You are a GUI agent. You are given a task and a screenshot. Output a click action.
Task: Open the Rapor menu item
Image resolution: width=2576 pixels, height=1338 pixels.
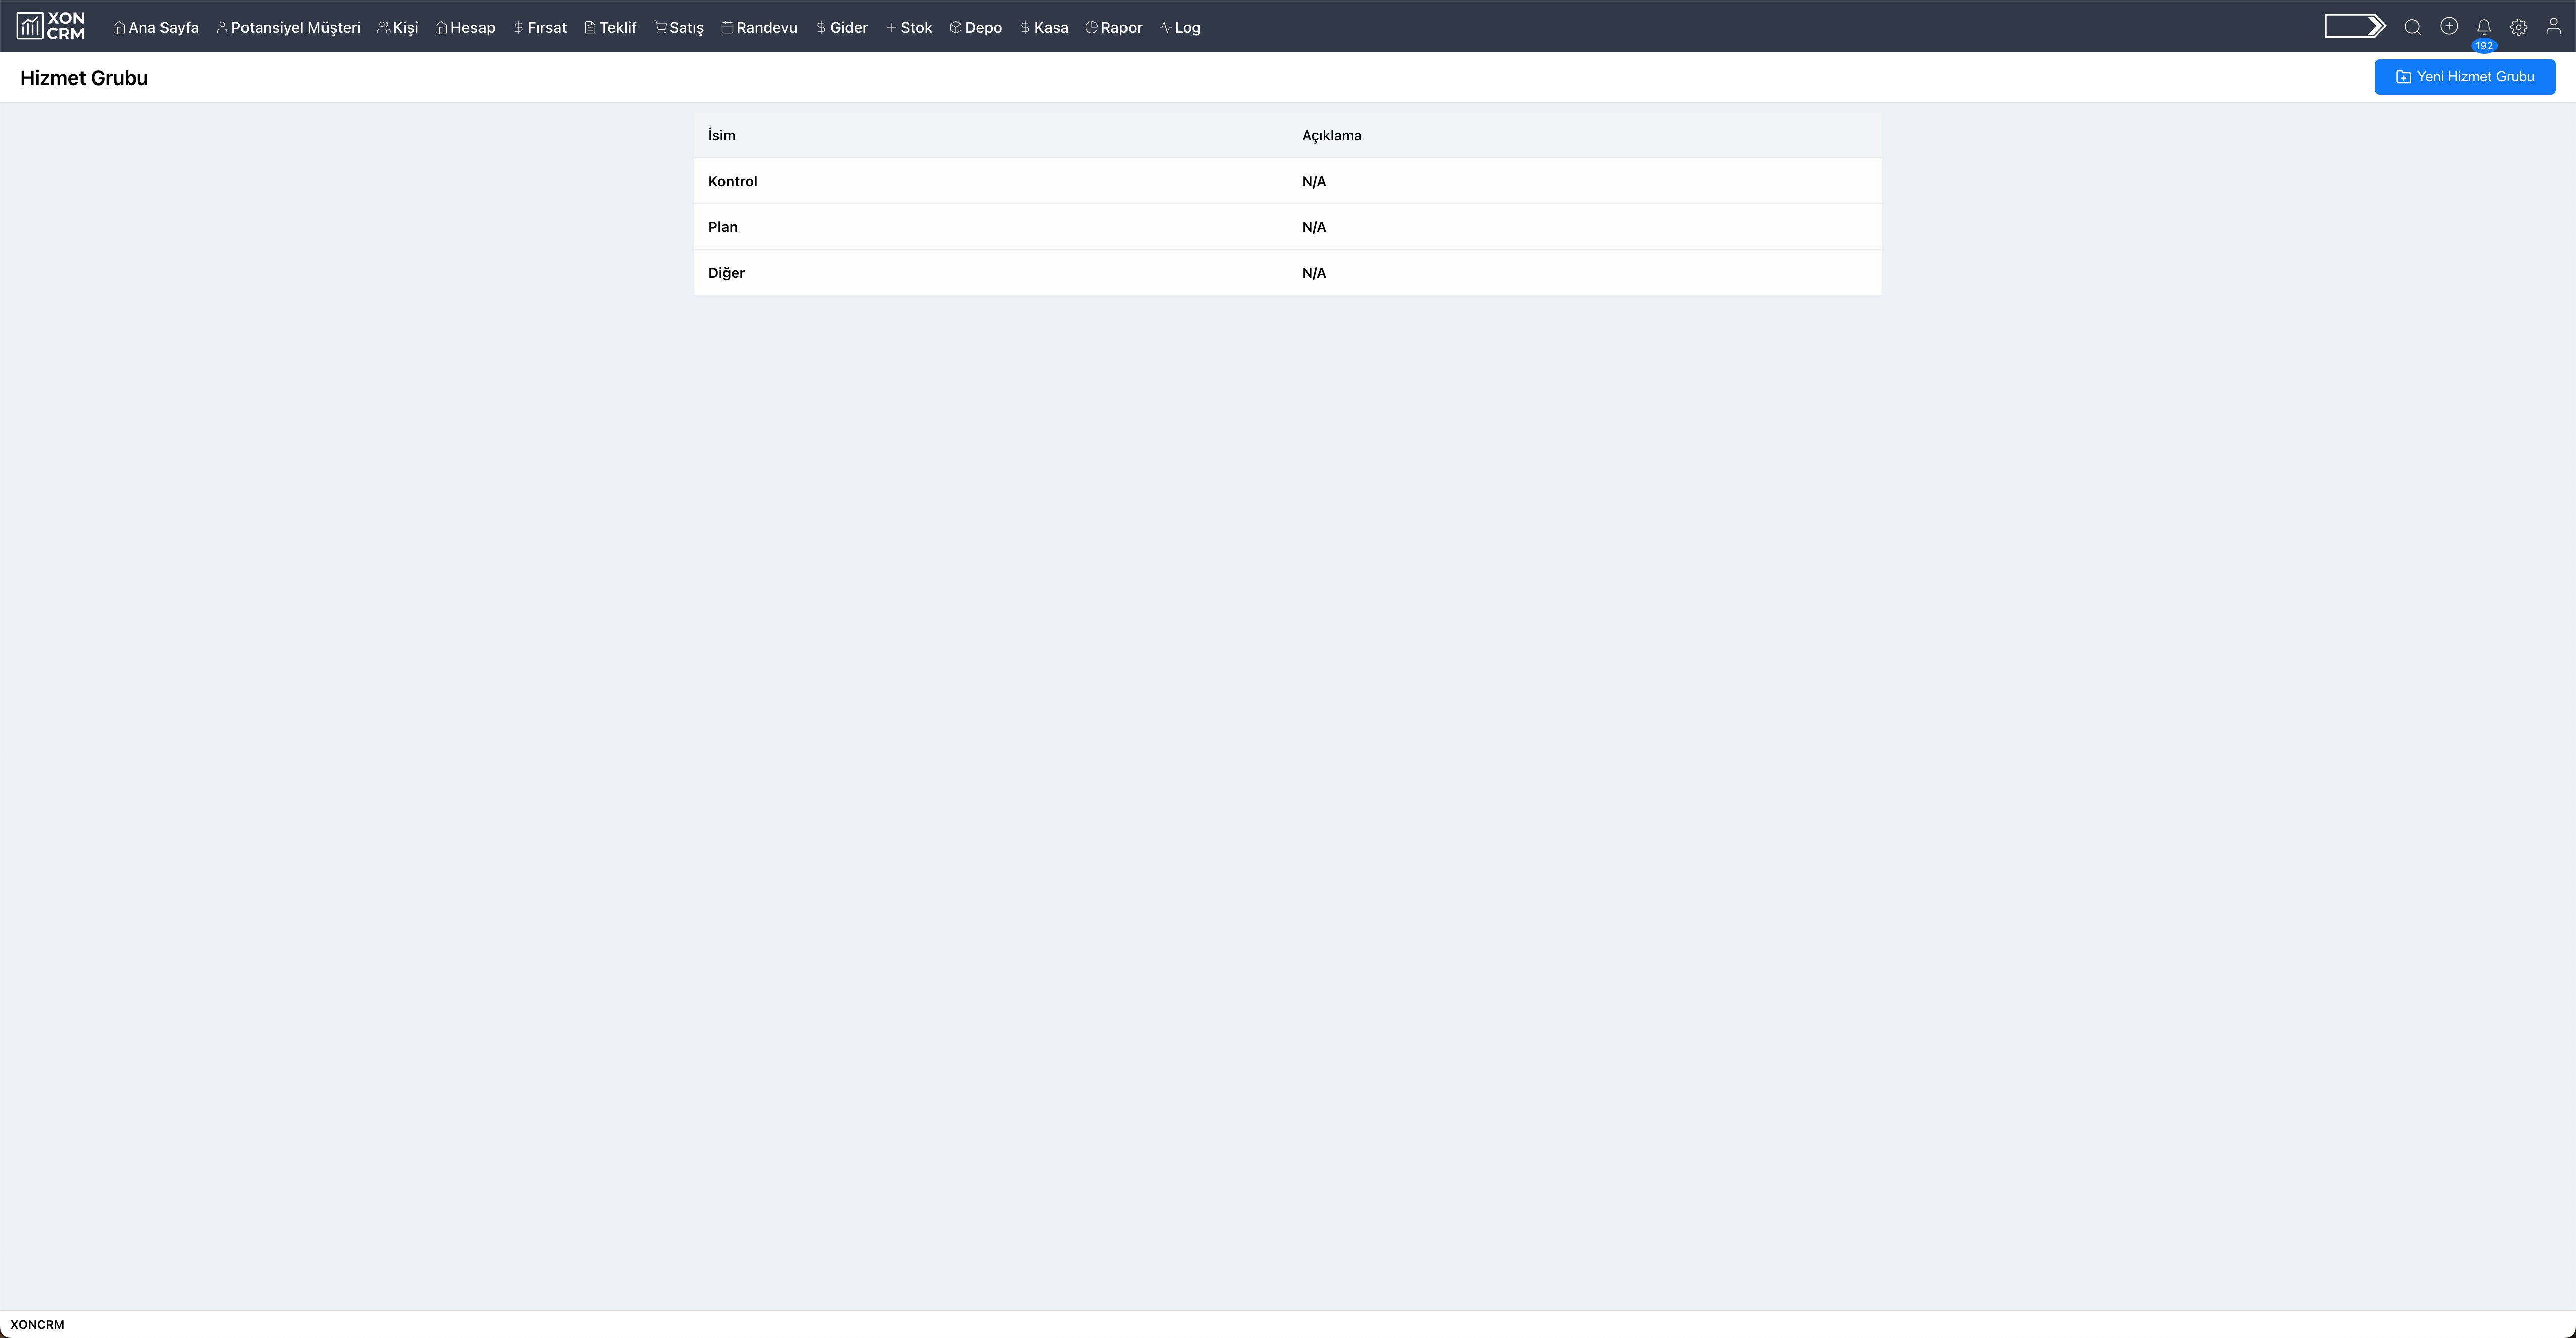pyautogui.click(x=1113, y=27)
